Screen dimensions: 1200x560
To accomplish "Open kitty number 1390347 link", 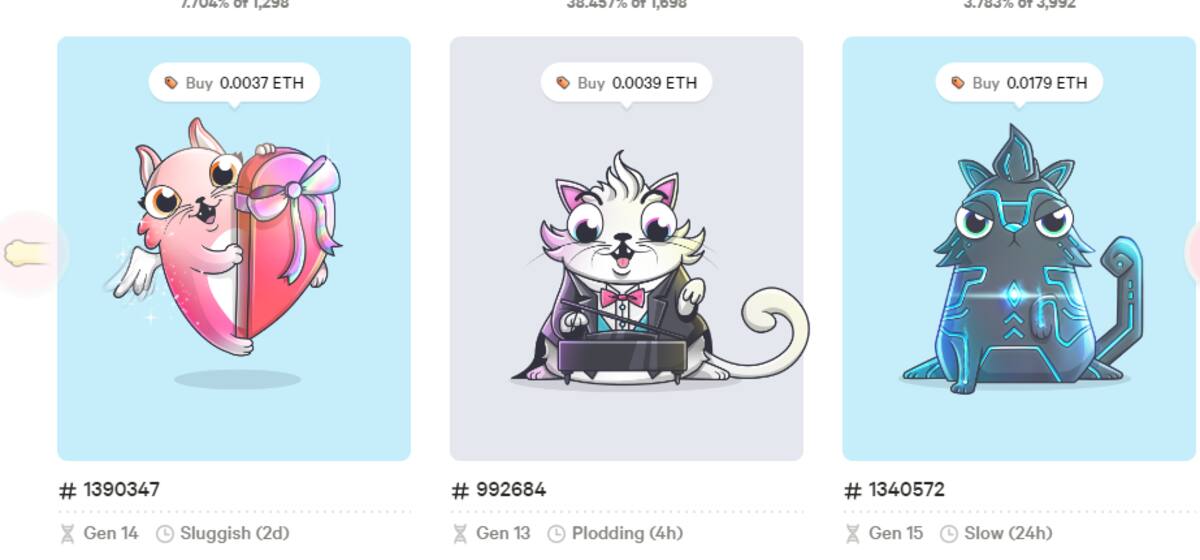I will [110, 490].
